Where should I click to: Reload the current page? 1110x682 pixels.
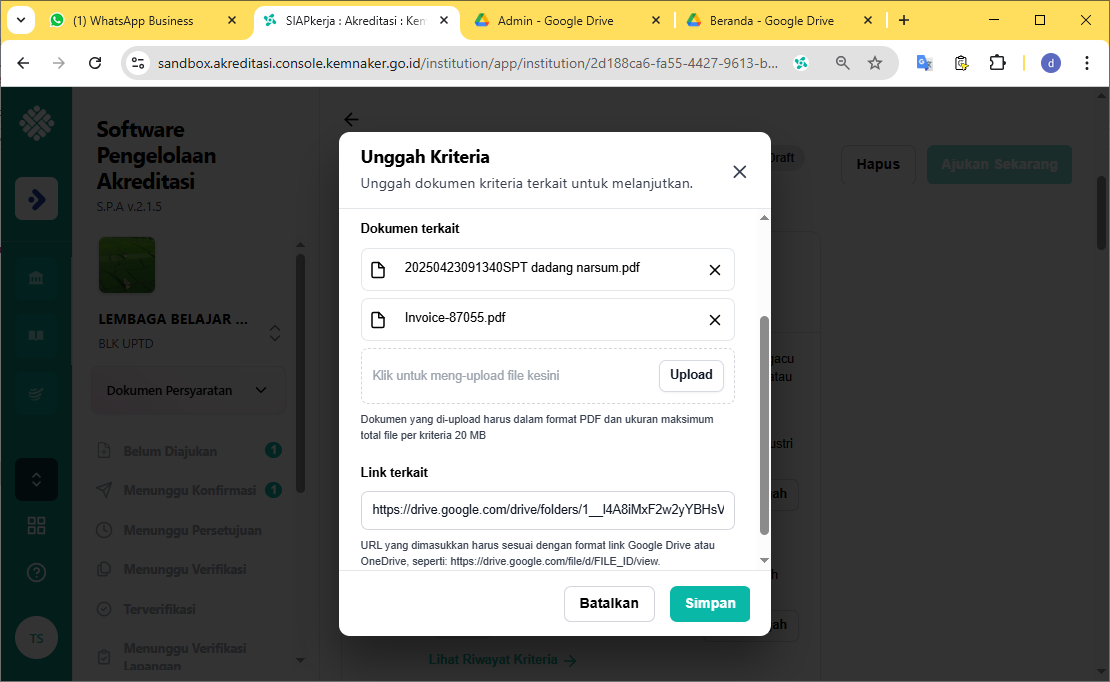click(x=95, y=63)
